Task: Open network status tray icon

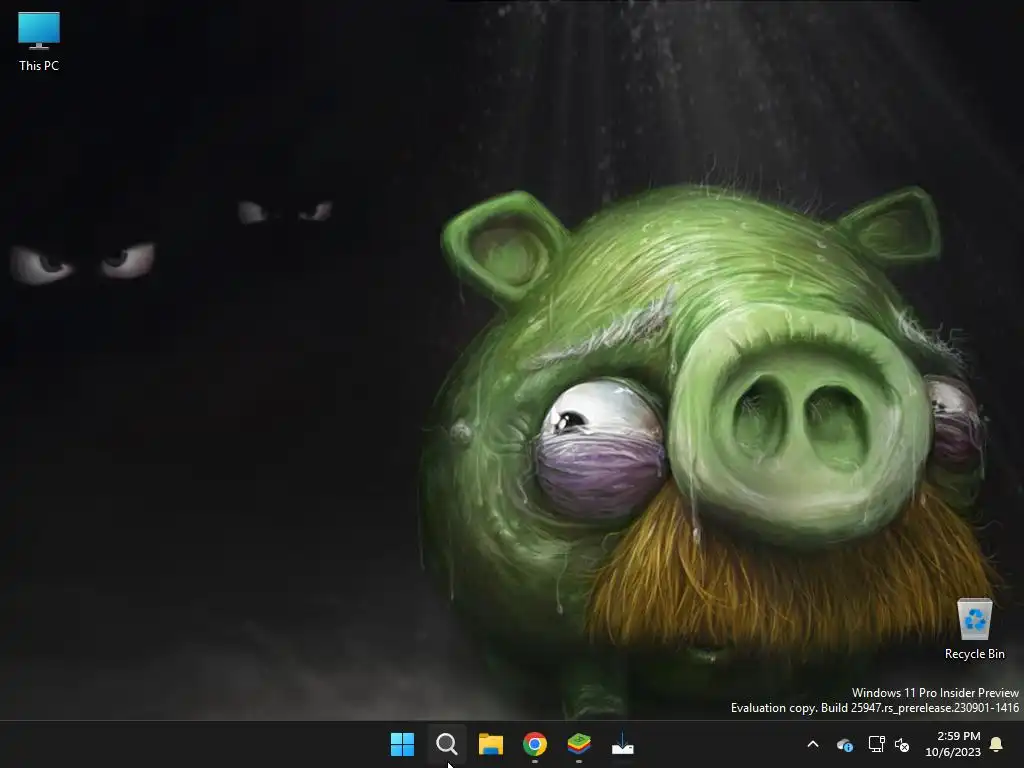Action: pos(876,744)
